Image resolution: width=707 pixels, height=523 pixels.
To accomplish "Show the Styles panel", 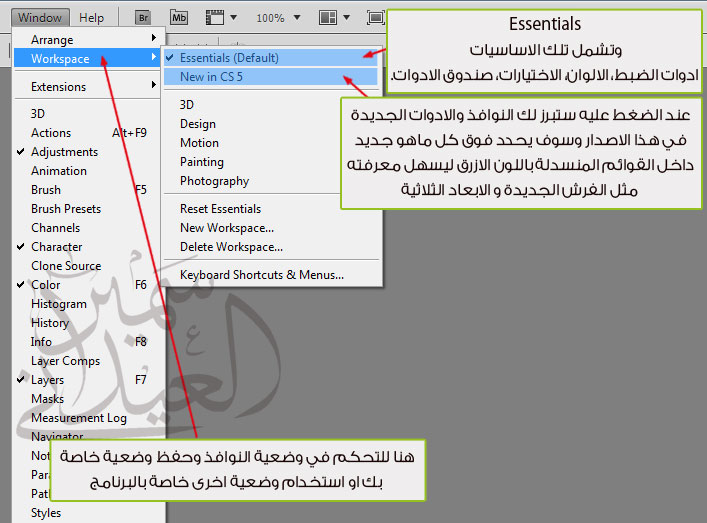I will [x=89, y=513].
